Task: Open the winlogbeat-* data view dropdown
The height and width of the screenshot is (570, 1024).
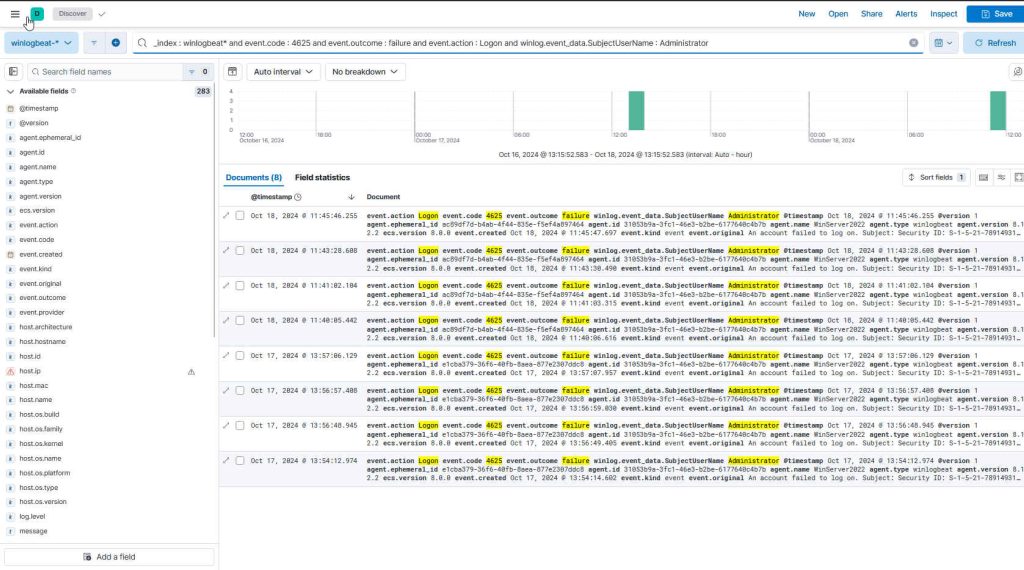Action: coord(41,43)
